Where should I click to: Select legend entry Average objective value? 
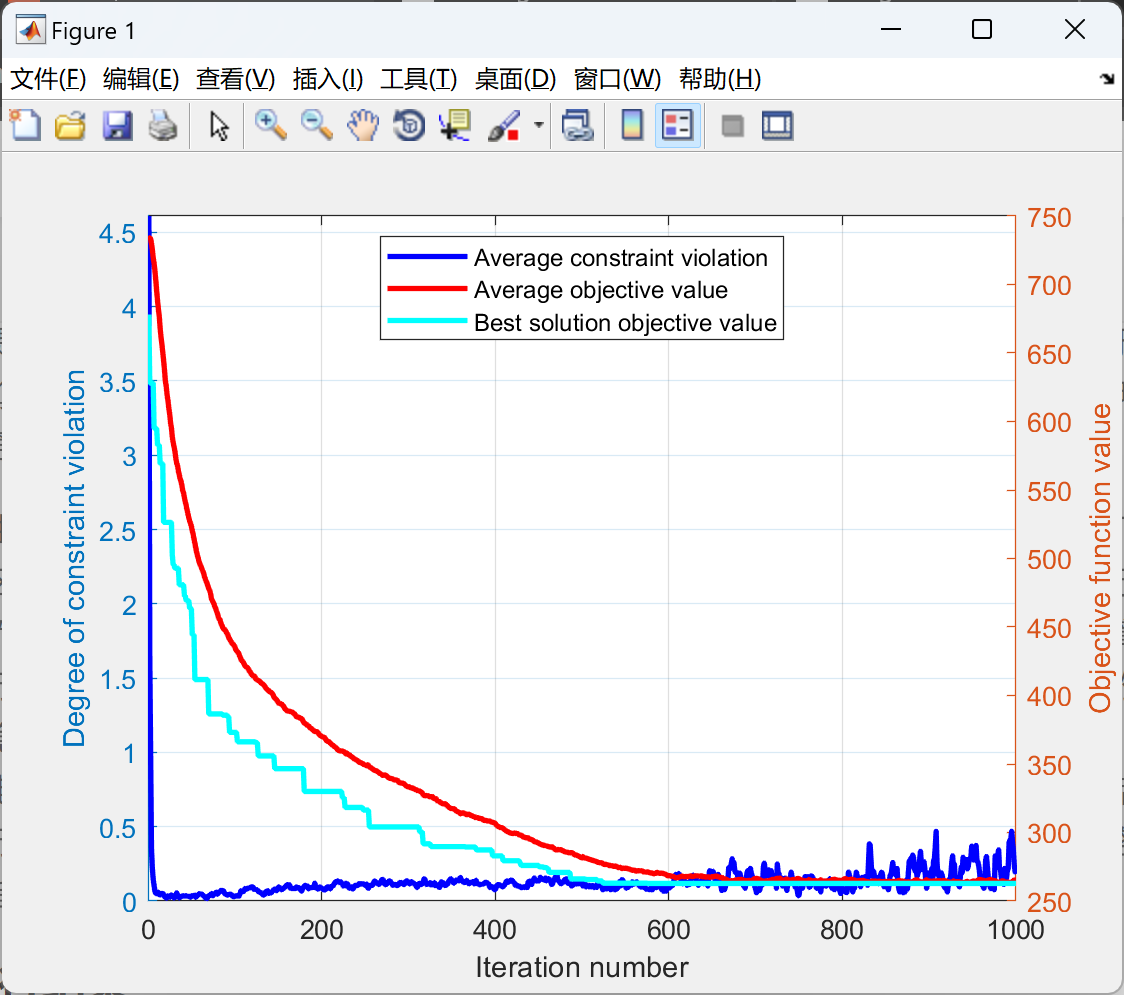(x=601, y=290)
